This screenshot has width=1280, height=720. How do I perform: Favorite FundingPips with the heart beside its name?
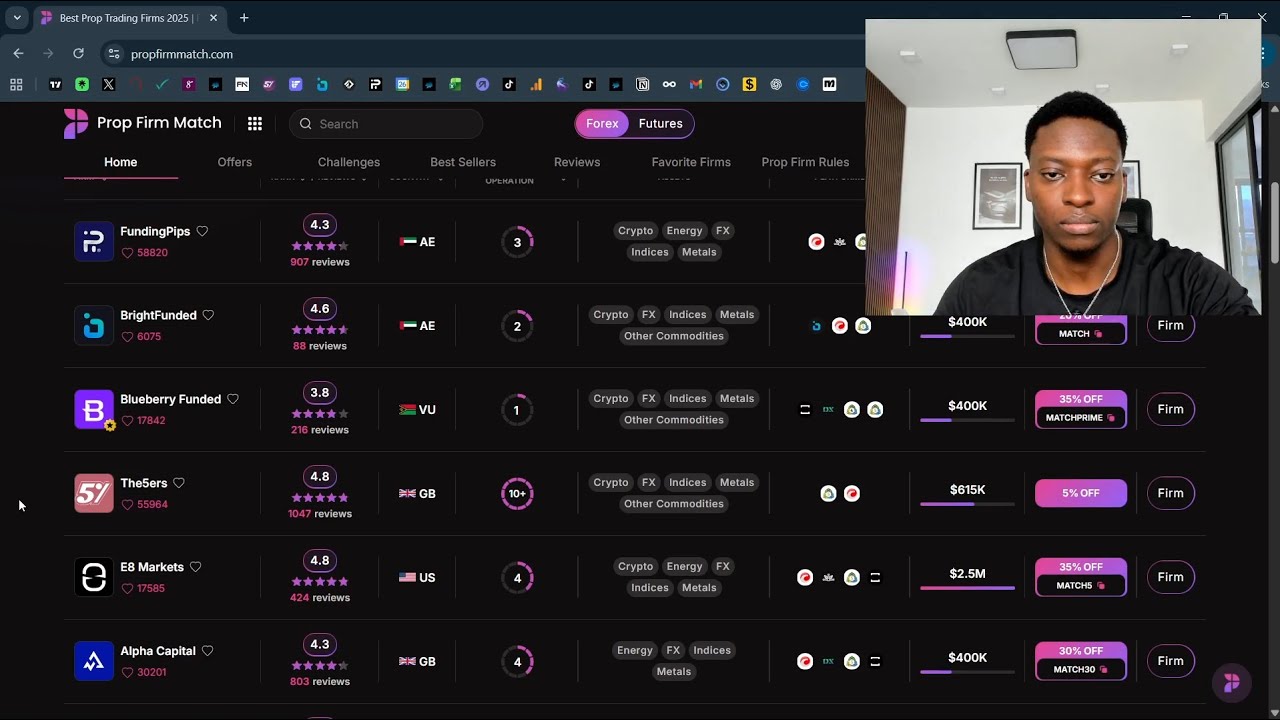[202, 231]
